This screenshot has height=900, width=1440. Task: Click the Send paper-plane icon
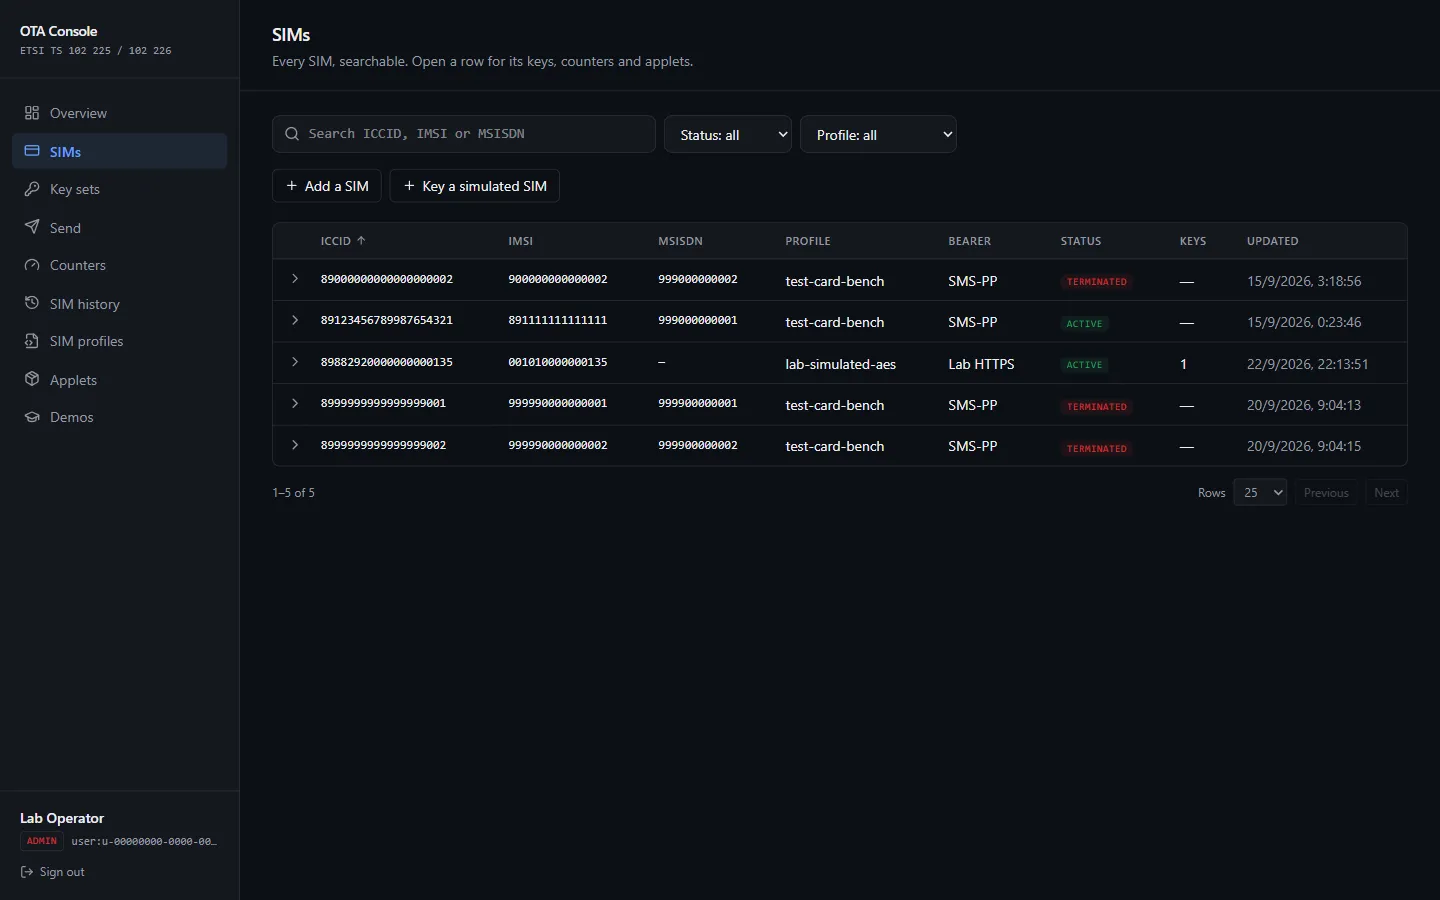32,227
